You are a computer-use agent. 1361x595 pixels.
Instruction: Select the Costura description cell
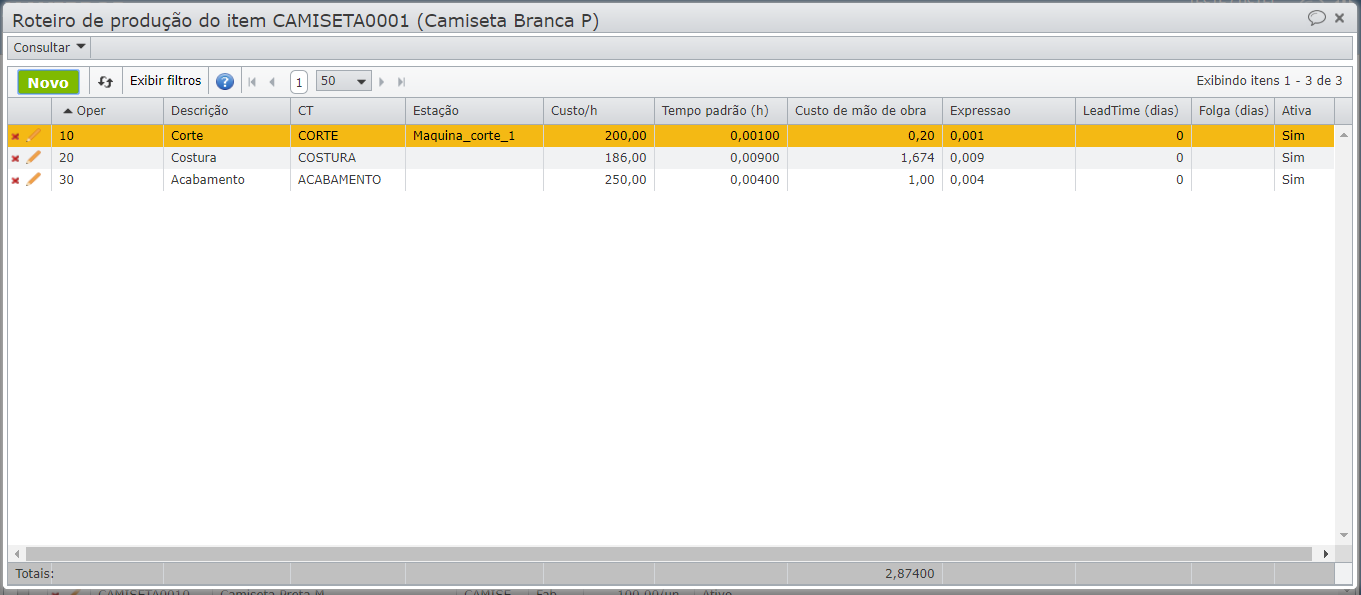227,158
